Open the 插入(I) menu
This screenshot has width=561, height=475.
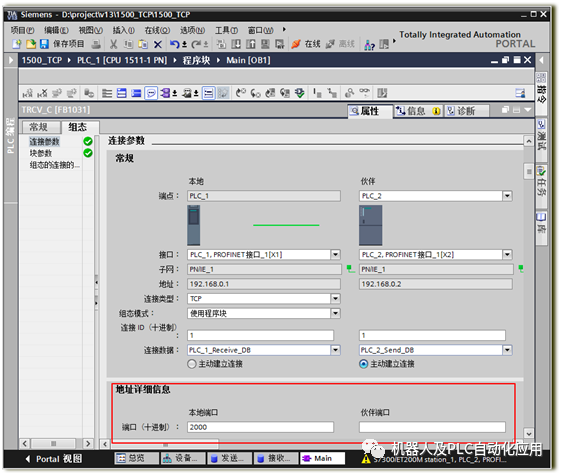[124, 31]
